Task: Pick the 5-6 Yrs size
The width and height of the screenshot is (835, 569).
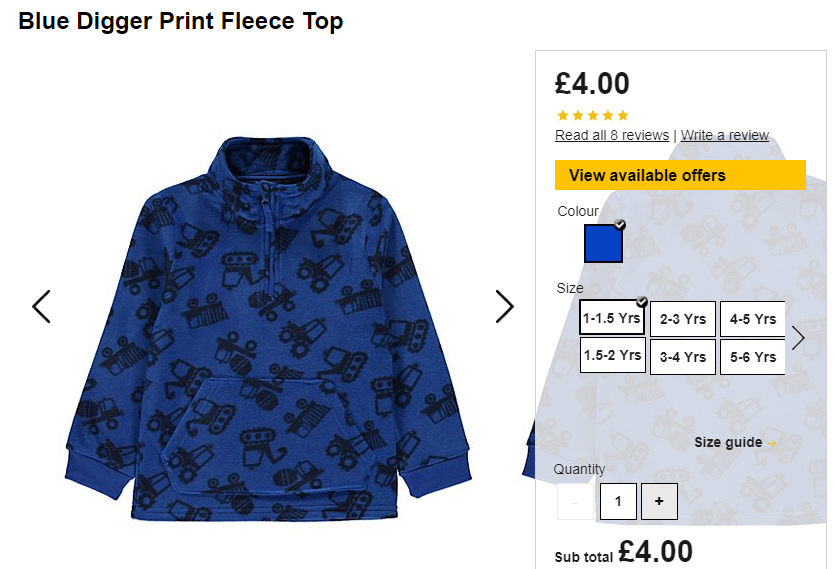Action: point(752,357)
